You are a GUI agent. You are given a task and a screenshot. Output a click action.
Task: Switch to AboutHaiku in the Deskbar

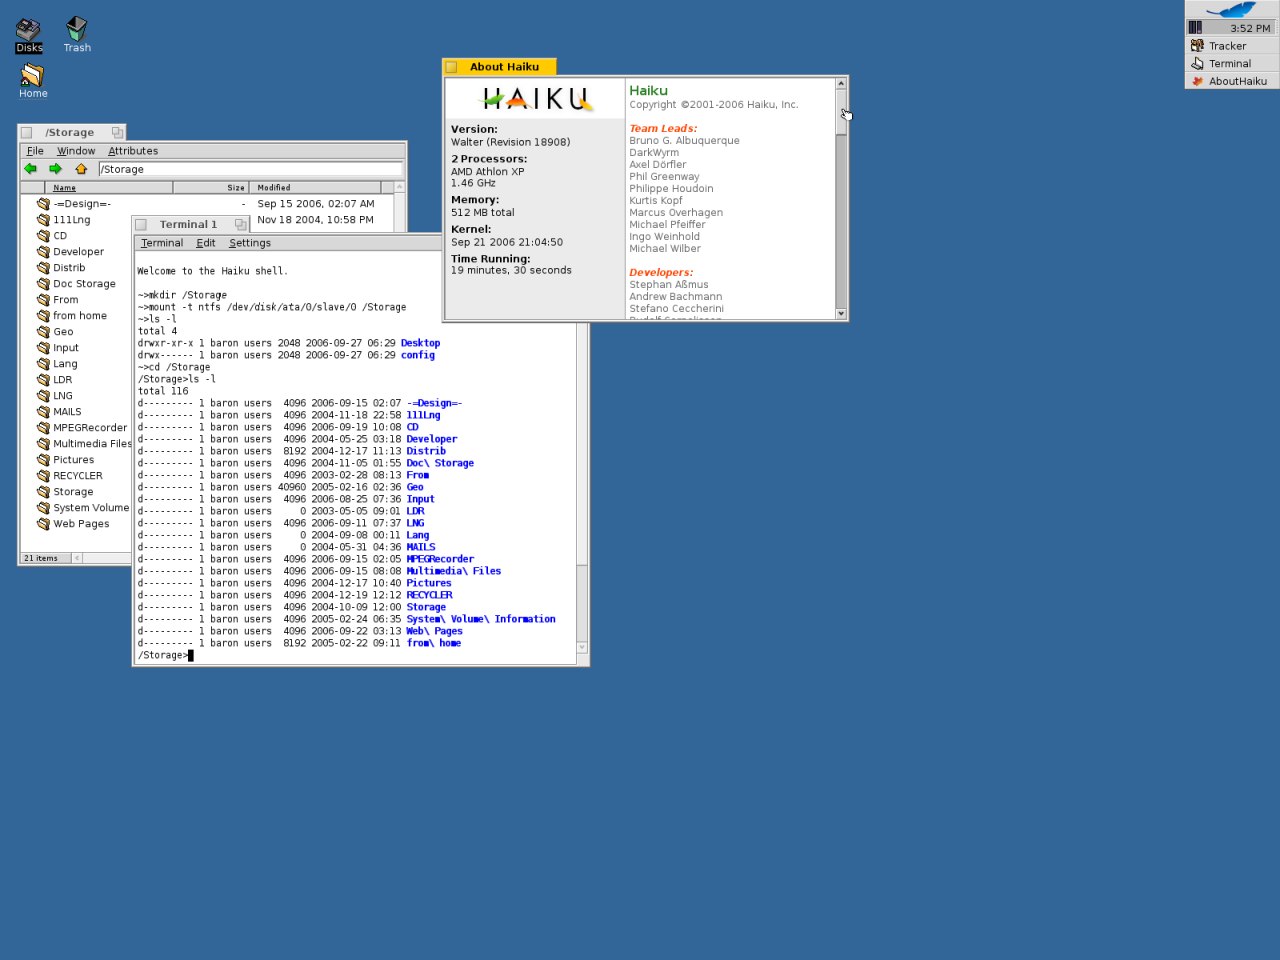pos(1232,81)
